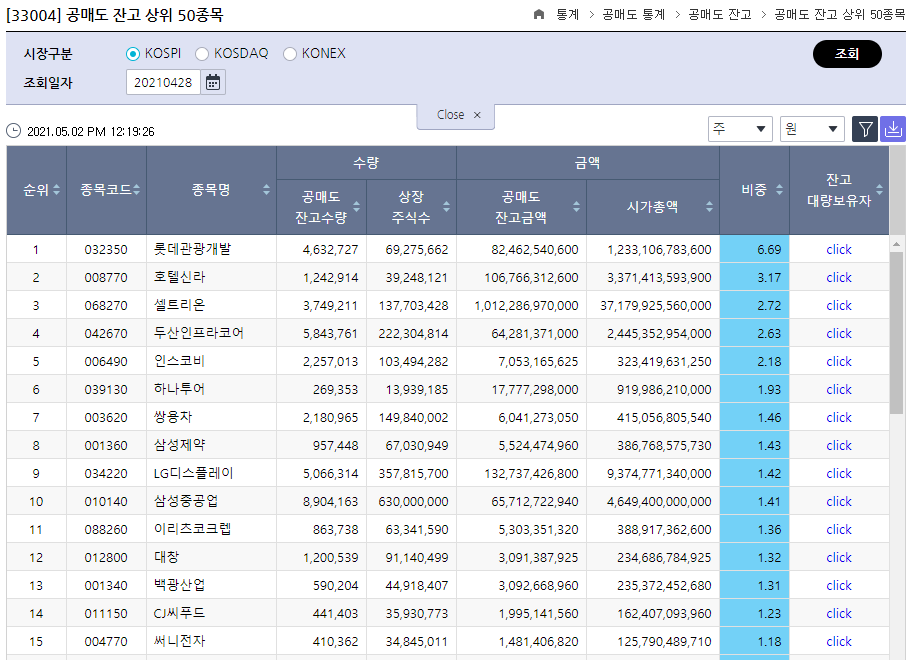Click the listed shares 630,000,000 cell
913x660 pixels.
(x=411, y=501)
